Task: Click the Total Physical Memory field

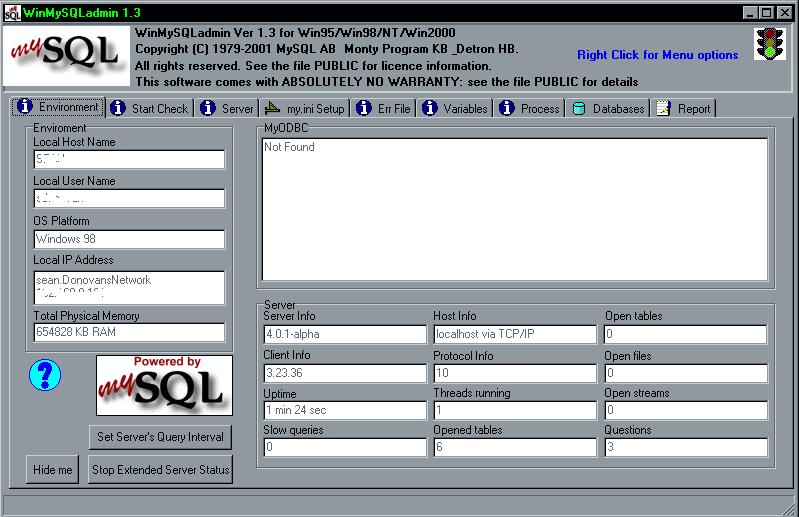Action: point(129,332)
